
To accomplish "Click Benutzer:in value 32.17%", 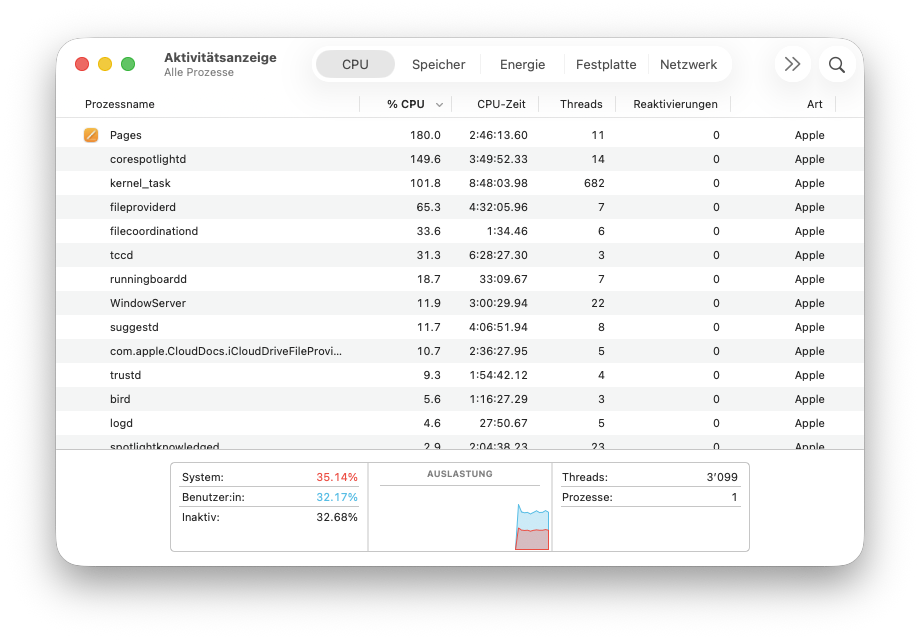I will (x=337, y=497).
